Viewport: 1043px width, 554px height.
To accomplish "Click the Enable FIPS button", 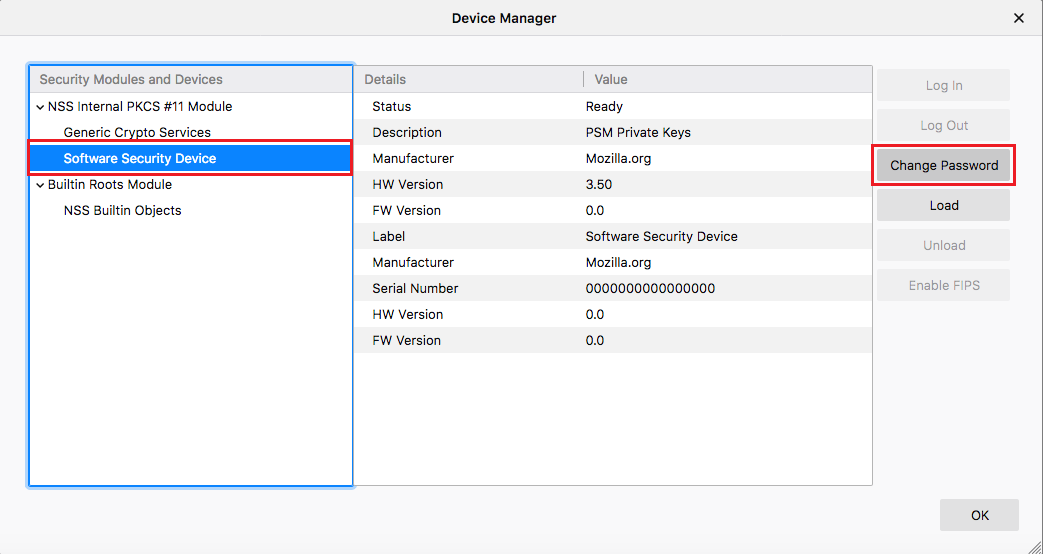I will click(943, 285).
